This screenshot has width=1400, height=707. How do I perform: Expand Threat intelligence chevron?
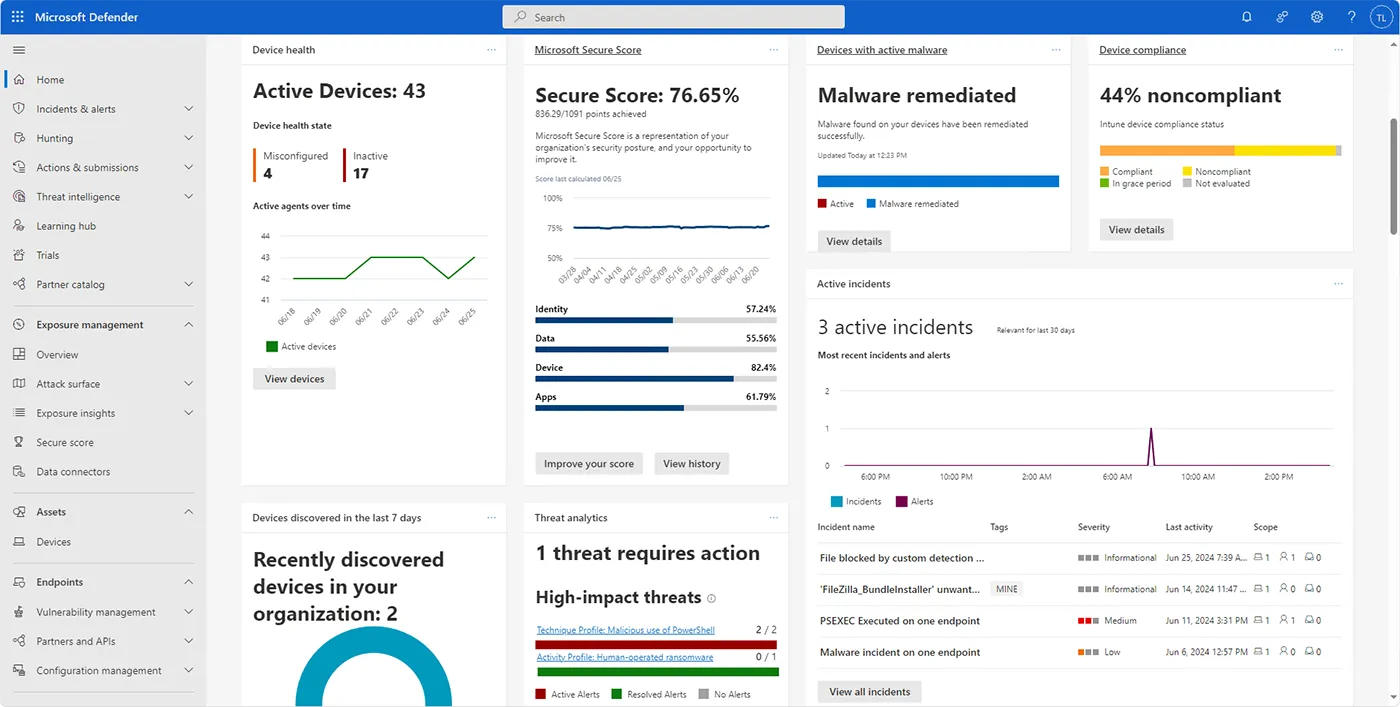coord(189,197)
